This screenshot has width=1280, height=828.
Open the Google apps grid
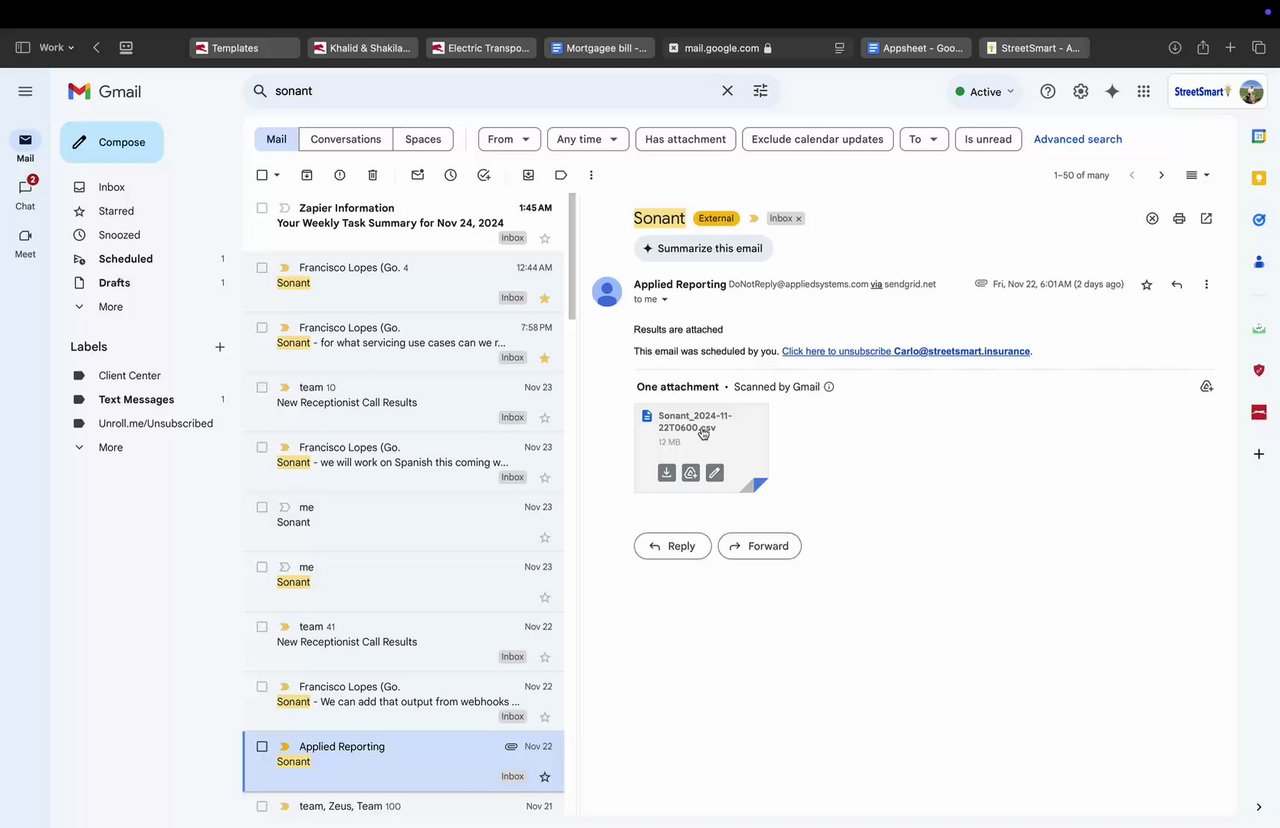(1144, 91)
